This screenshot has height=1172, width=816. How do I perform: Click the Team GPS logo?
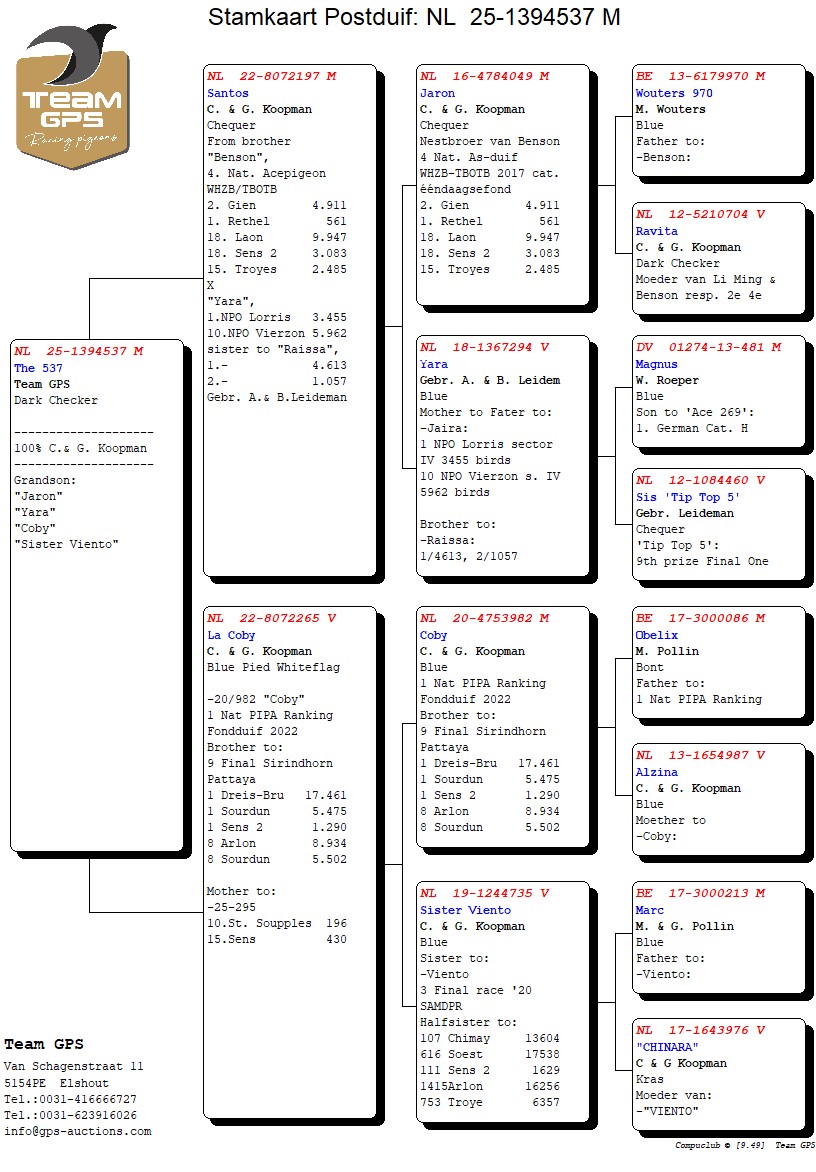click(72, 100)
